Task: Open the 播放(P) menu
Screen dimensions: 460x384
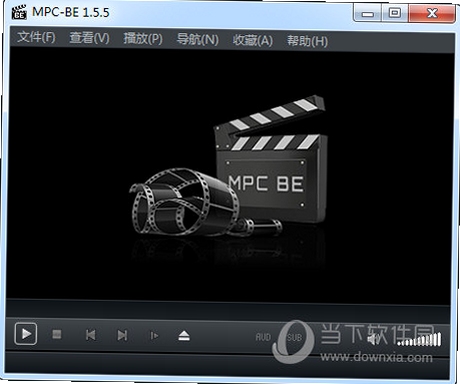Action: pyautogui.click(x=143, y=39)
